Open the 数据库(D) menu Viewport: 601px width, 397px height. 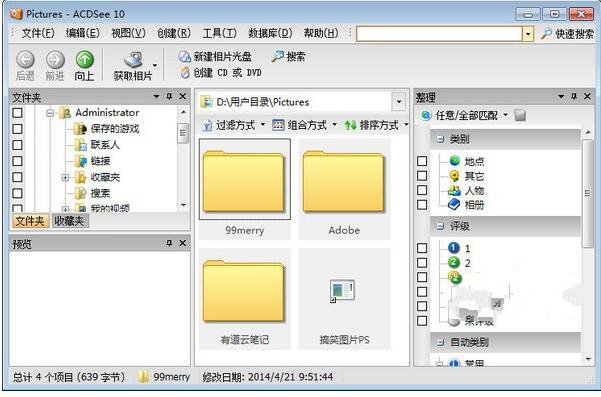click(x=270, y=33)
